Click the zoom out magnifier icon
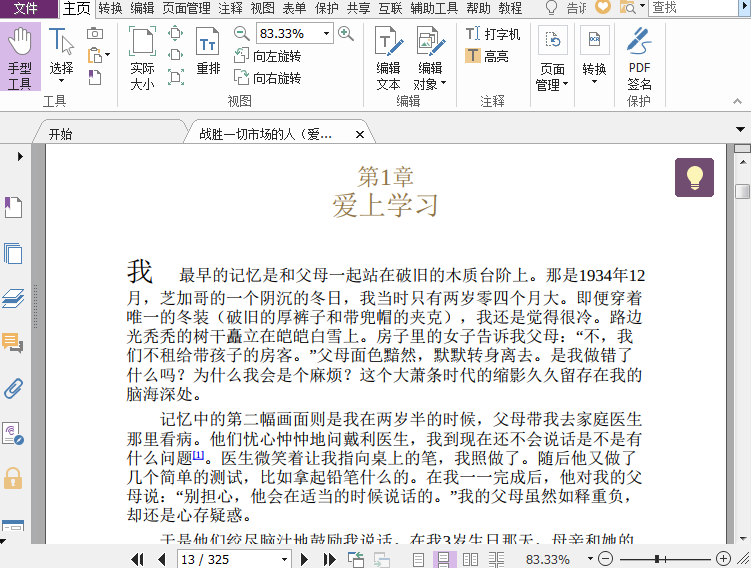 pyautogui.click(x=241, y=34)
